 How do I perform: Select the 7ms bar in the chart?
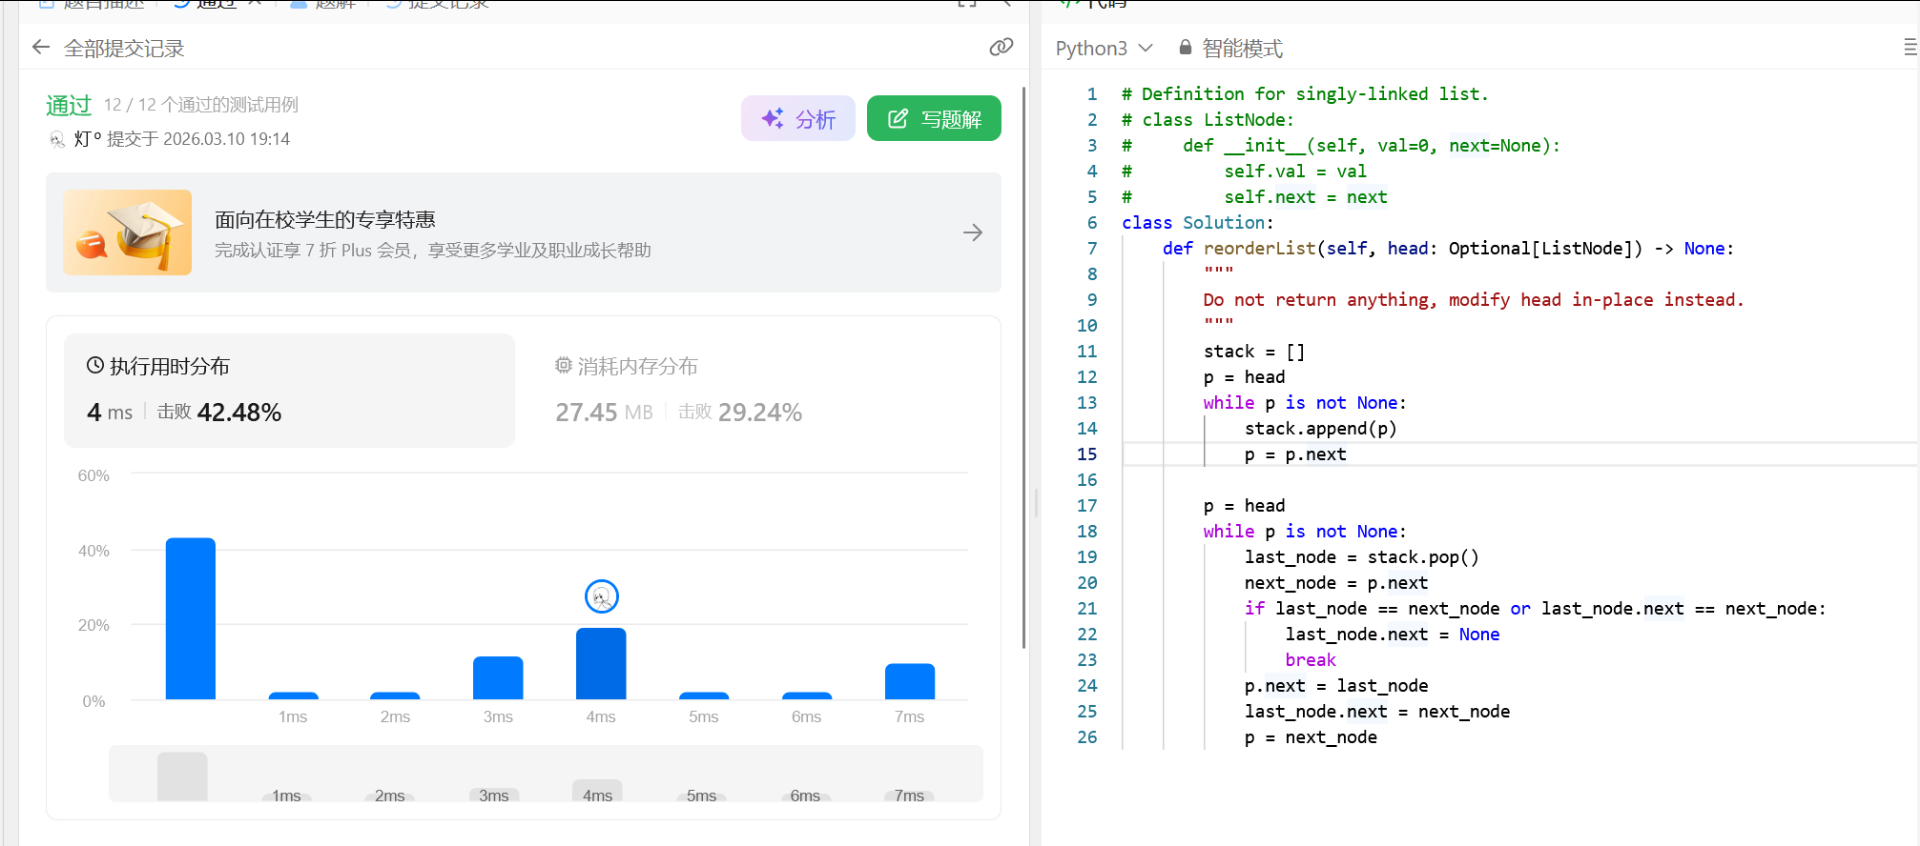click(x=909, y=681)
